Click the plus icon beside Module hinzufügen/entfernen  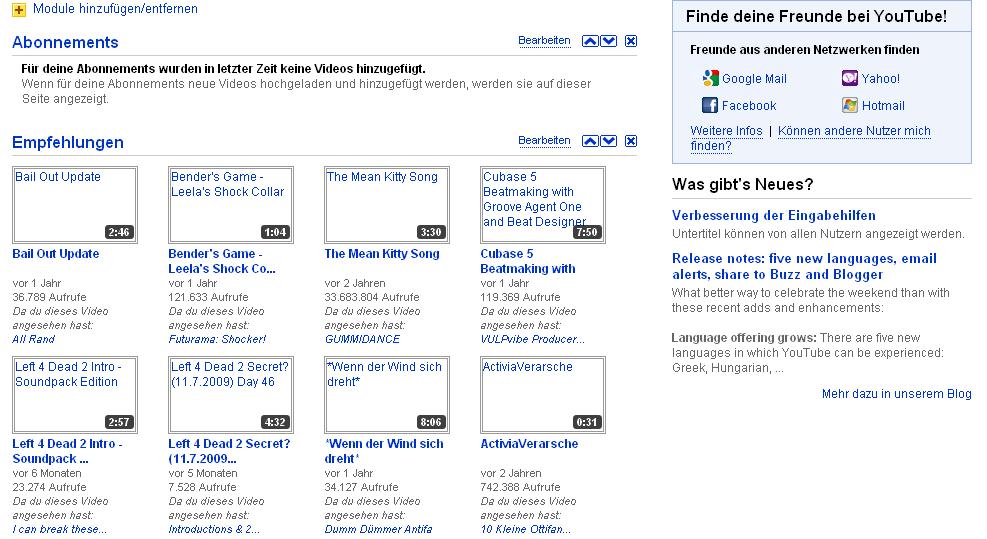(x=19, y=9)
